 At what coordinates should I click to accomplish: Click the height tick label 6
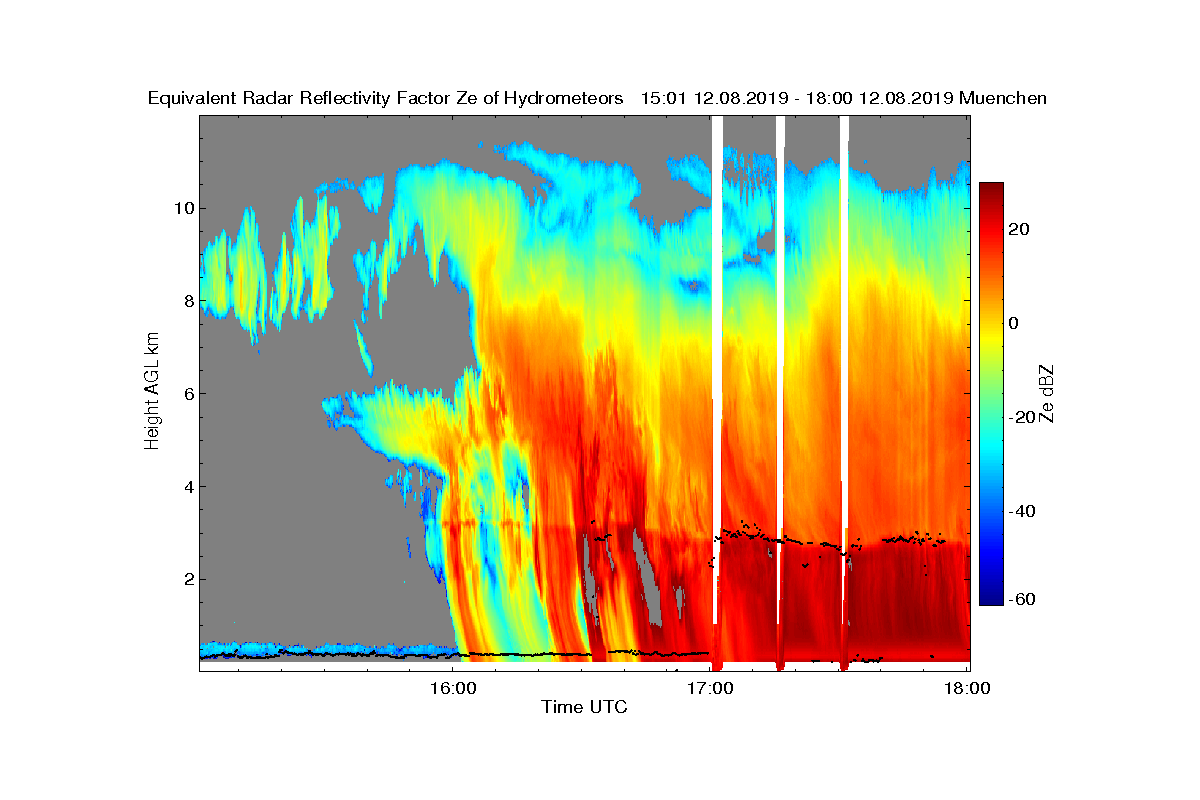[188, 393]
